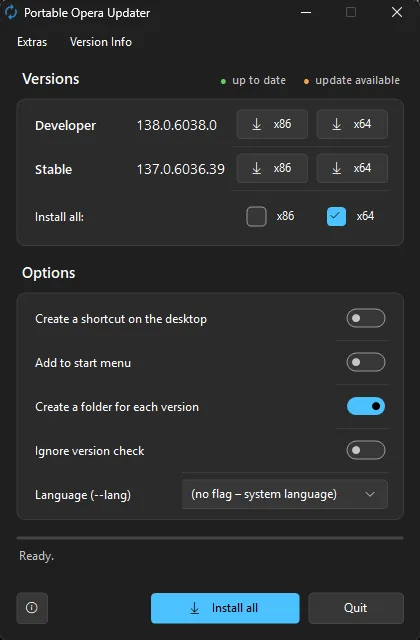The width and height of the screenshot is (420, 640).
Task: Click Developer version number 138.0.6038.0
Action: tap(176, 125)
